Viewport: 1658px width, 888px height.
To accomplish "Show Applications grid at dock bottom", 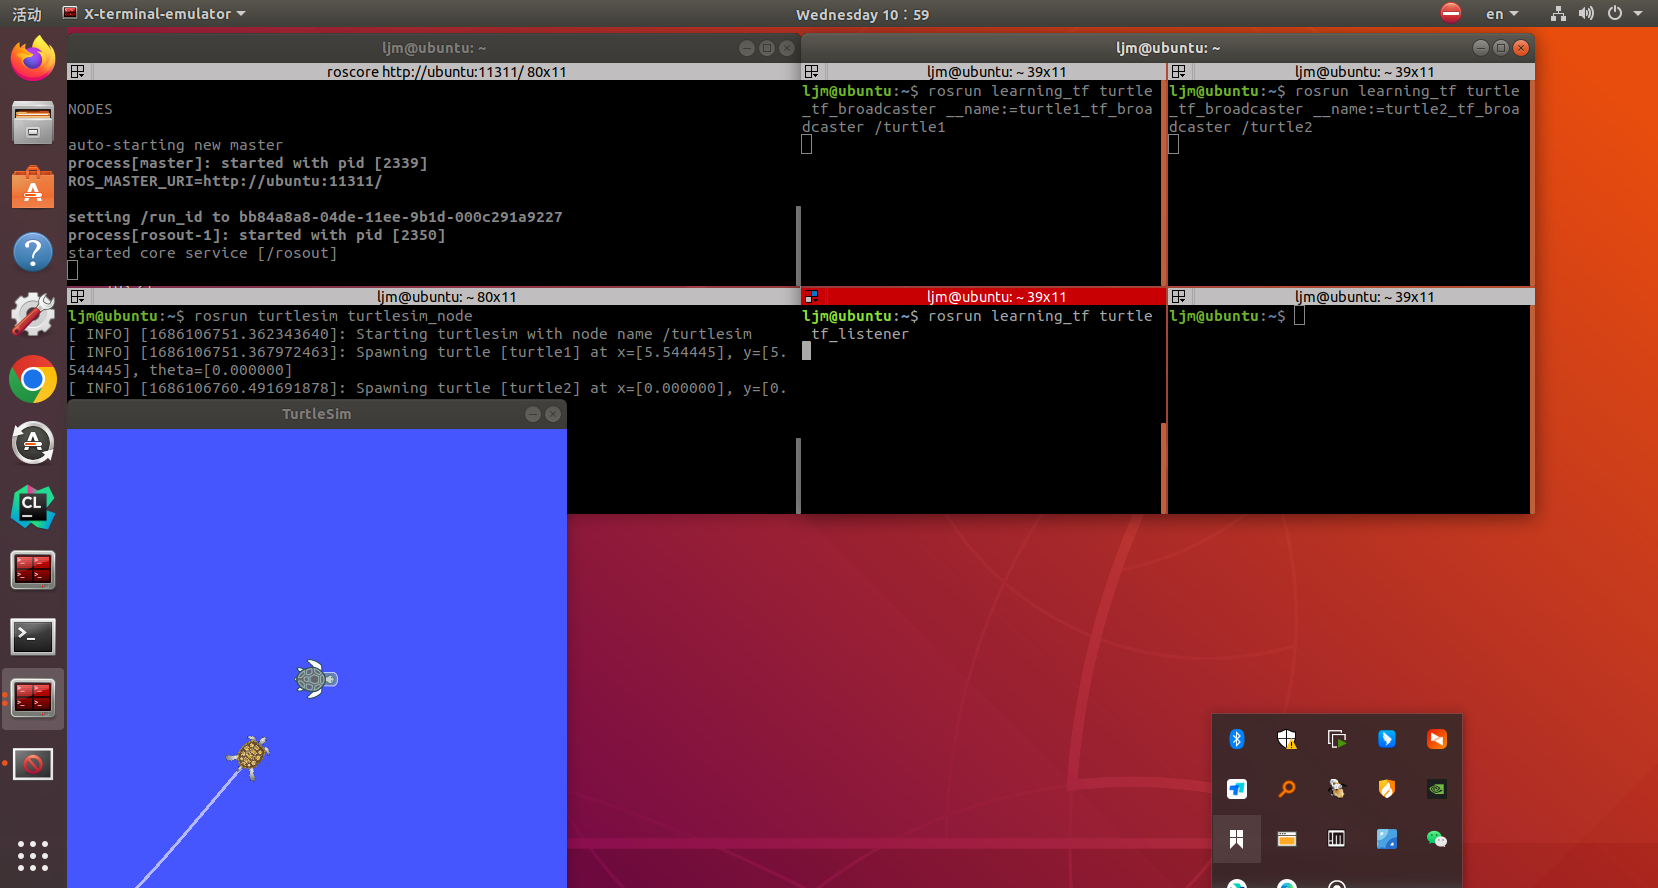I will click(33, 856).
